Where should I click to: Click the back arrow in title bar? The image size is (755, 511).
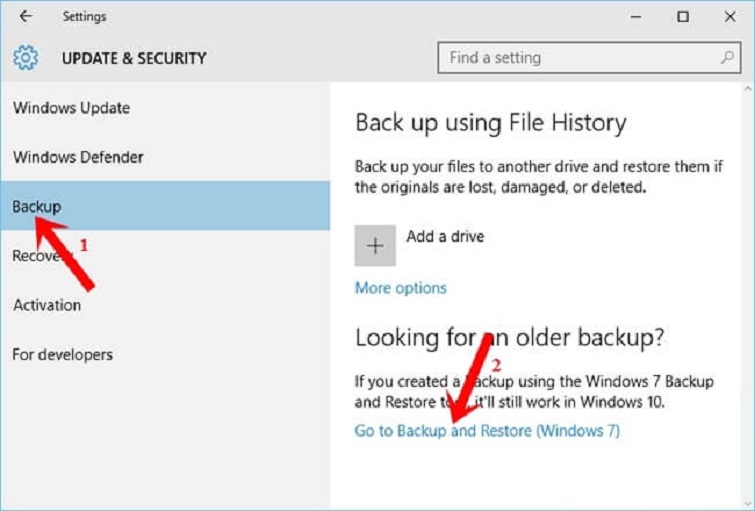click(26, 17)
